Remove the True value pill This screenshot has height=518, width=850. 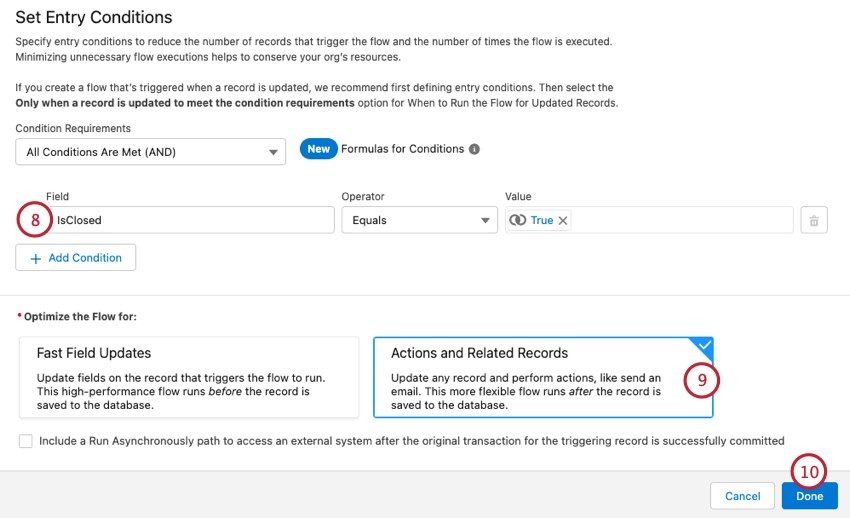(563, 220)
